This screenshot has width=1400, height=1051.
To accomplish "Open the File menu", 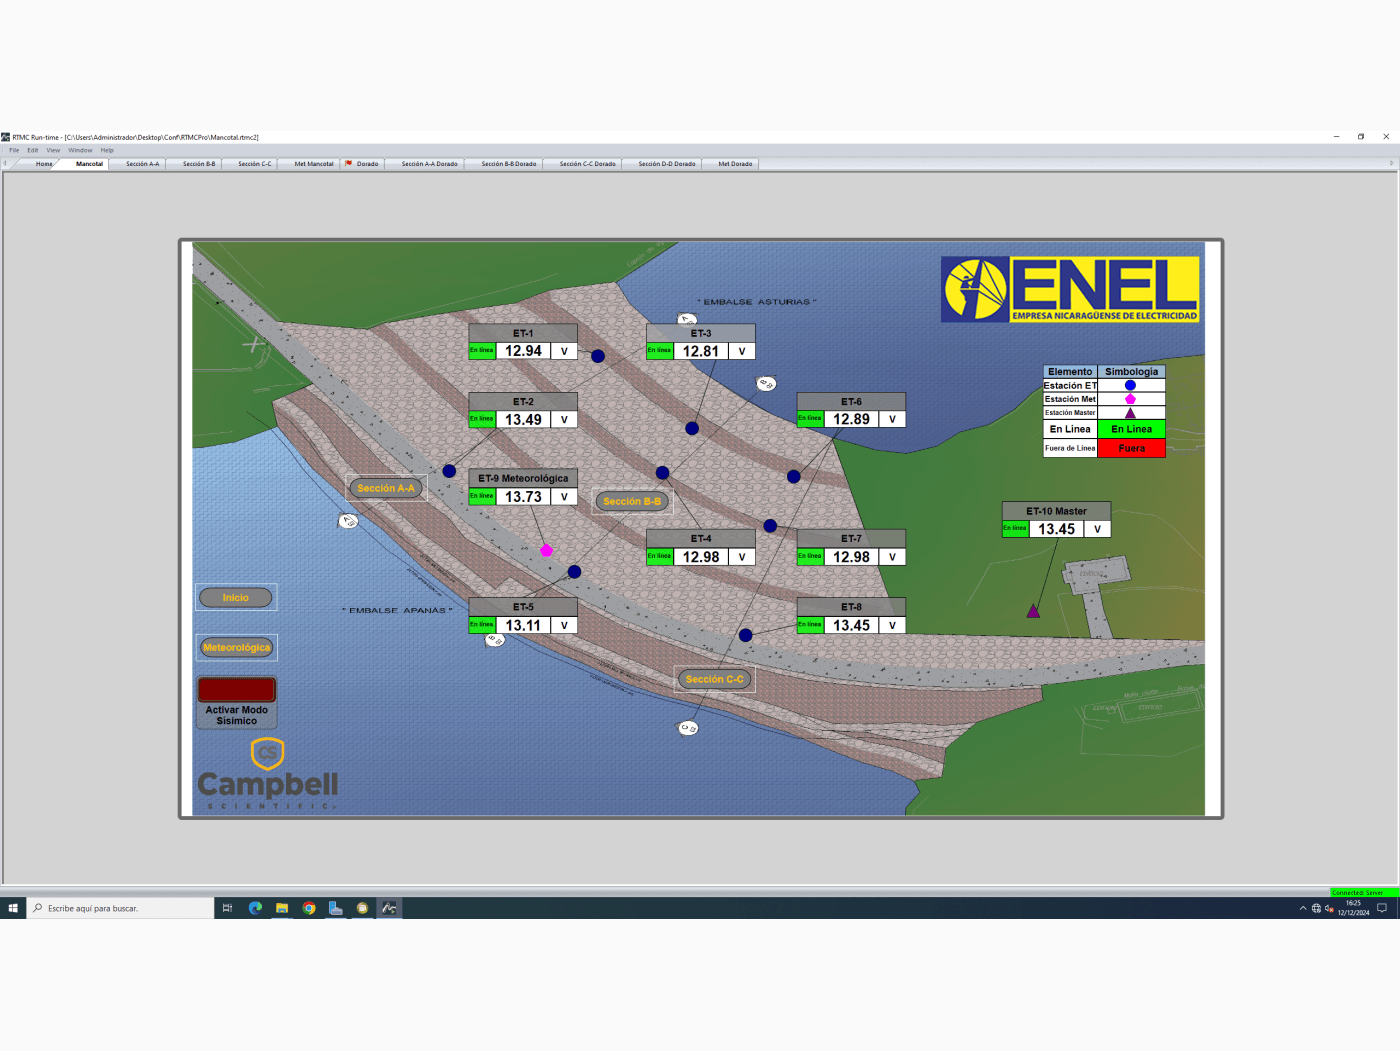I will (14, 150).
